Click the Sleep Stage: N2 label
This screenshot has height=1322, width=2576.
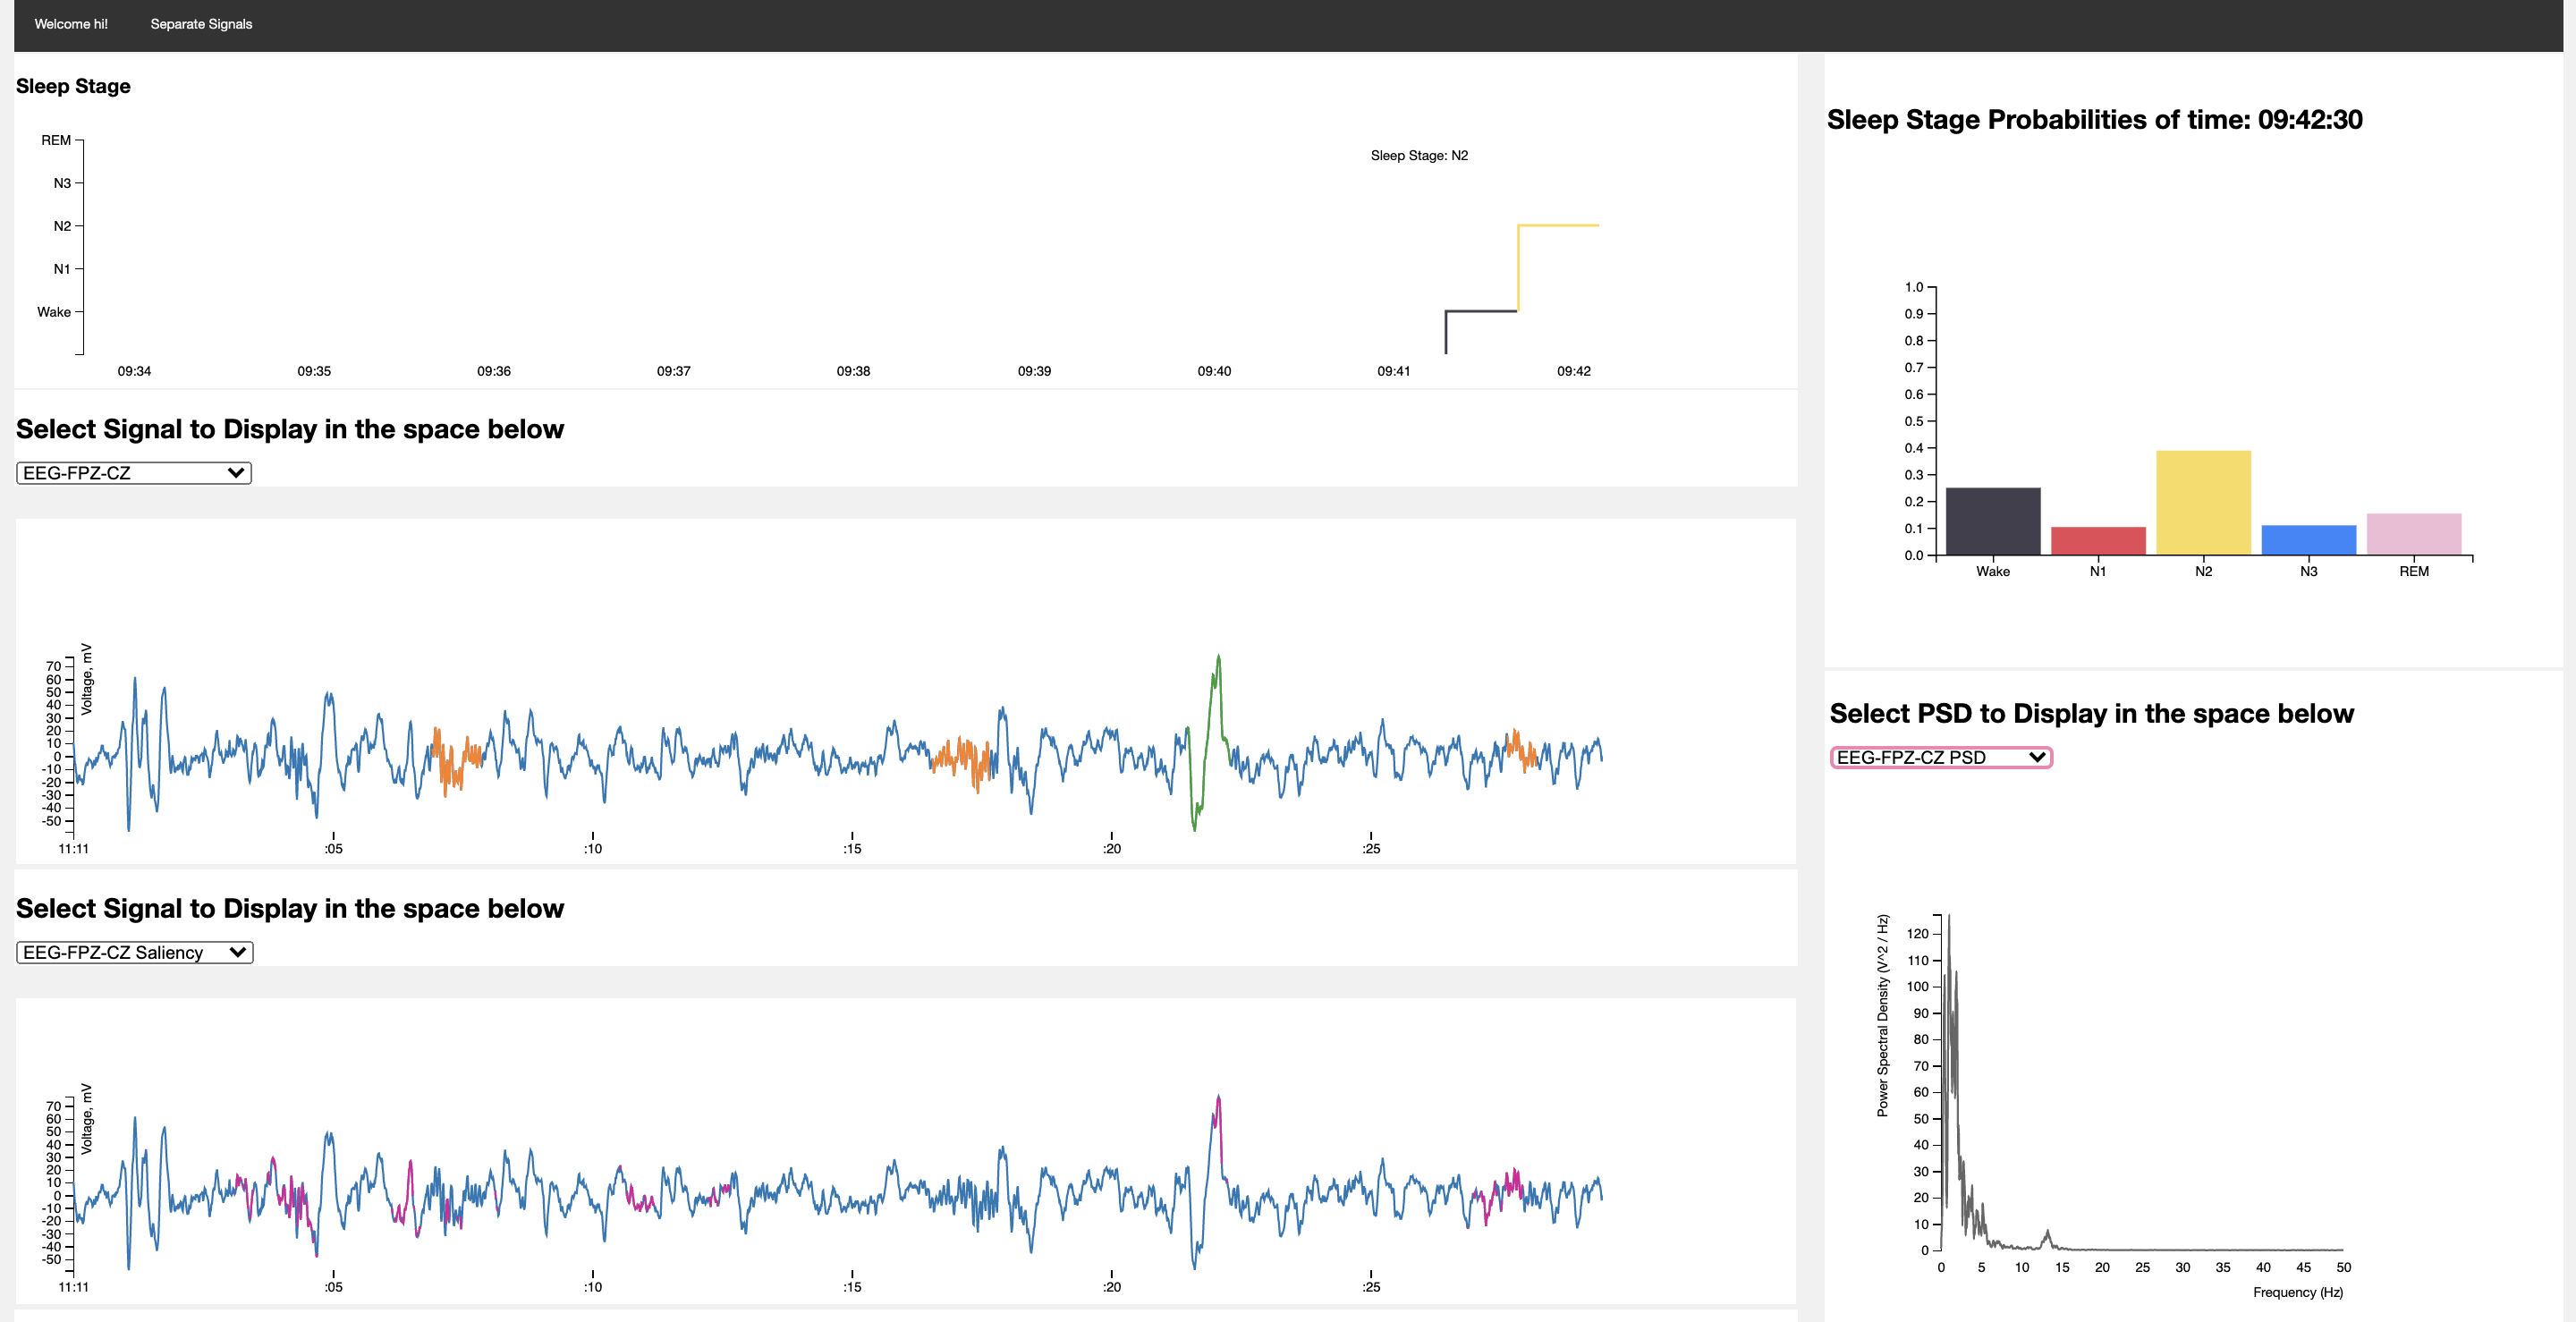[x=1418, y=156]
